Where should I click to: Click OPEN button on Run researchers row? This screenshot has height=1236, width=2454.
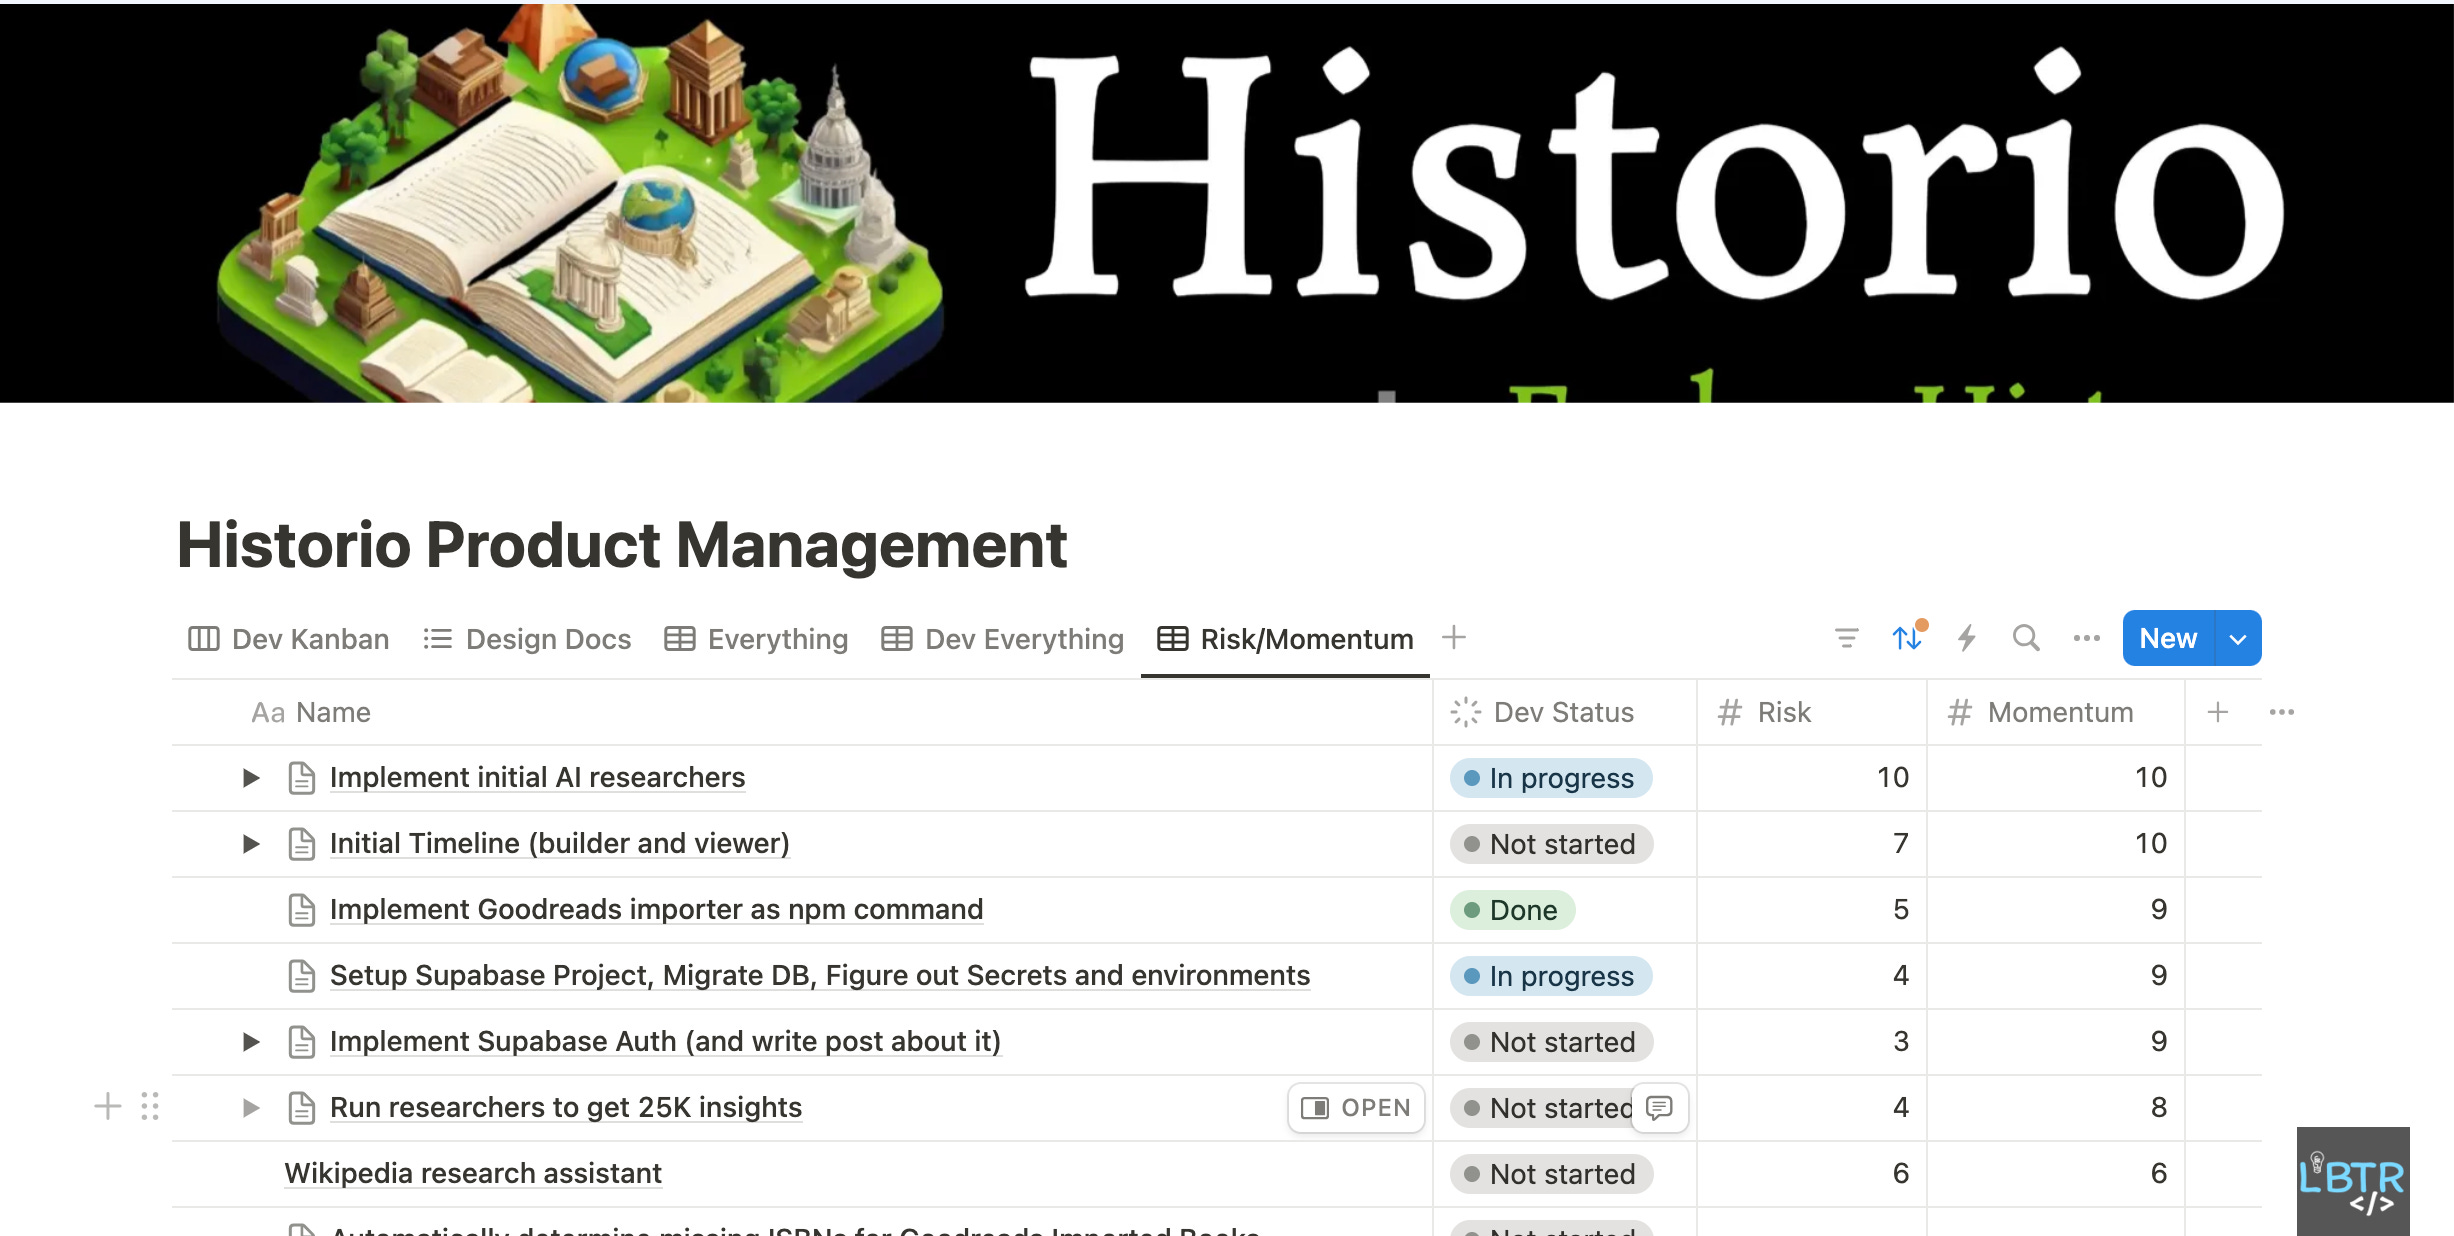tap(1356, 1107)
